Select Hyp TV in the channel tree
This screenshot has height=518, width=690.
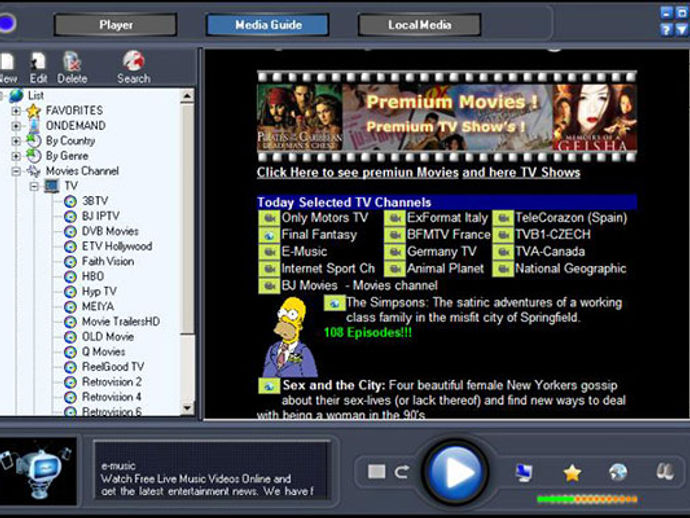click(99, 291)
